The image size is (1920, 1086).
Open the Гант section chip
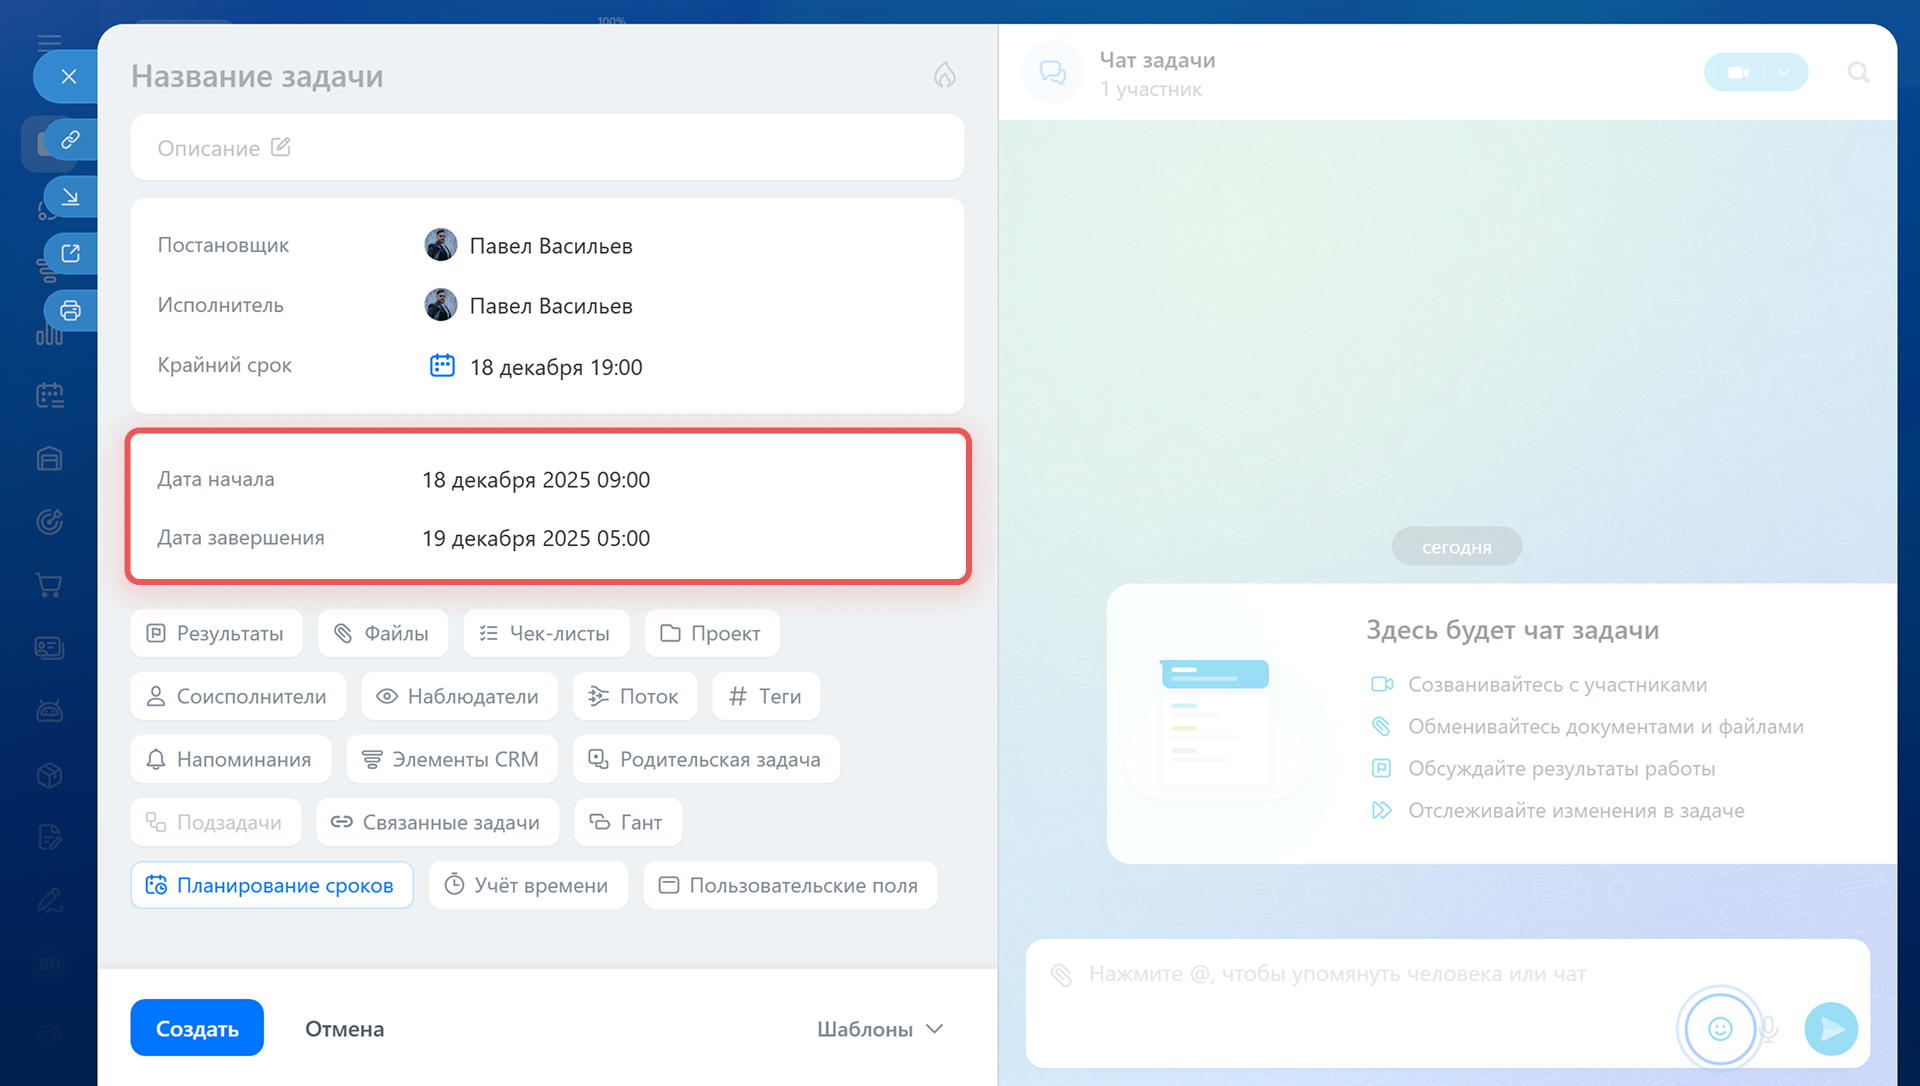[x=627, y=822]
